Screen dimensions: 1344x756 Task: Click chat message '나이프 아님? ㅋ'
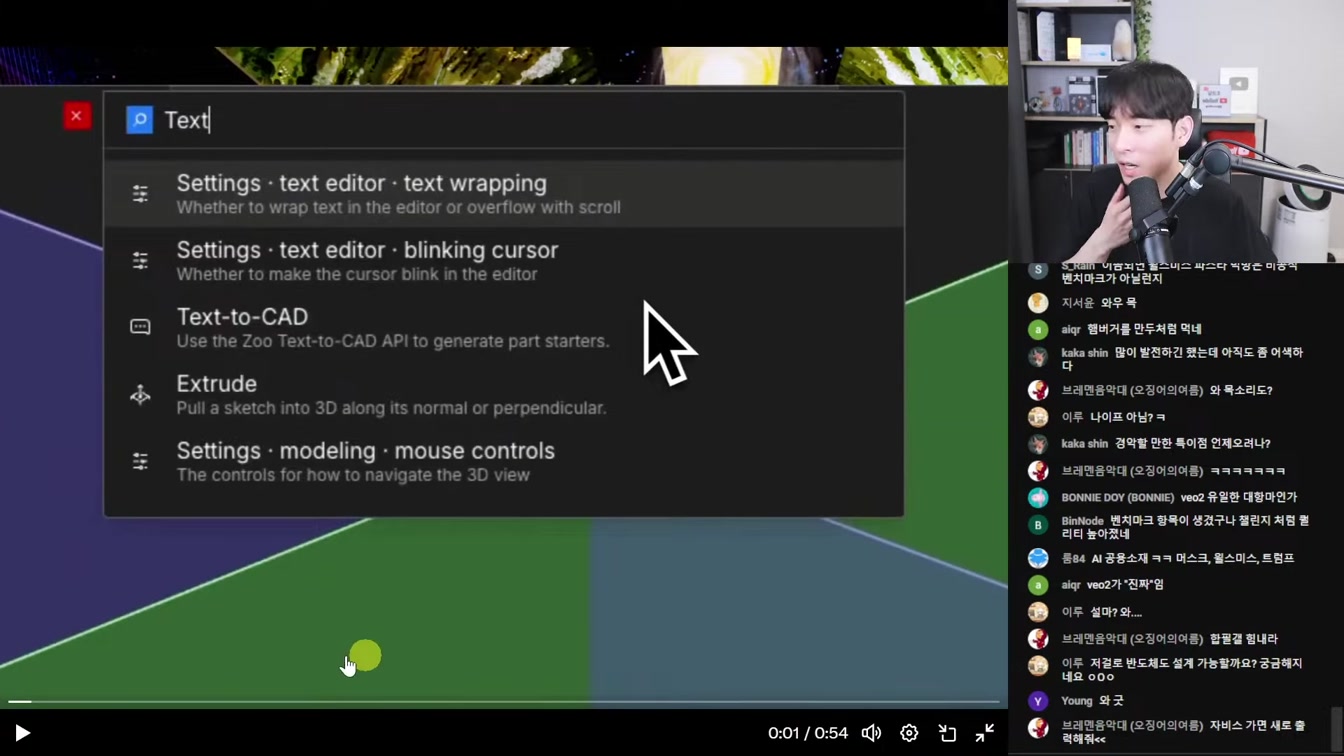click(x=1128, y=417)
